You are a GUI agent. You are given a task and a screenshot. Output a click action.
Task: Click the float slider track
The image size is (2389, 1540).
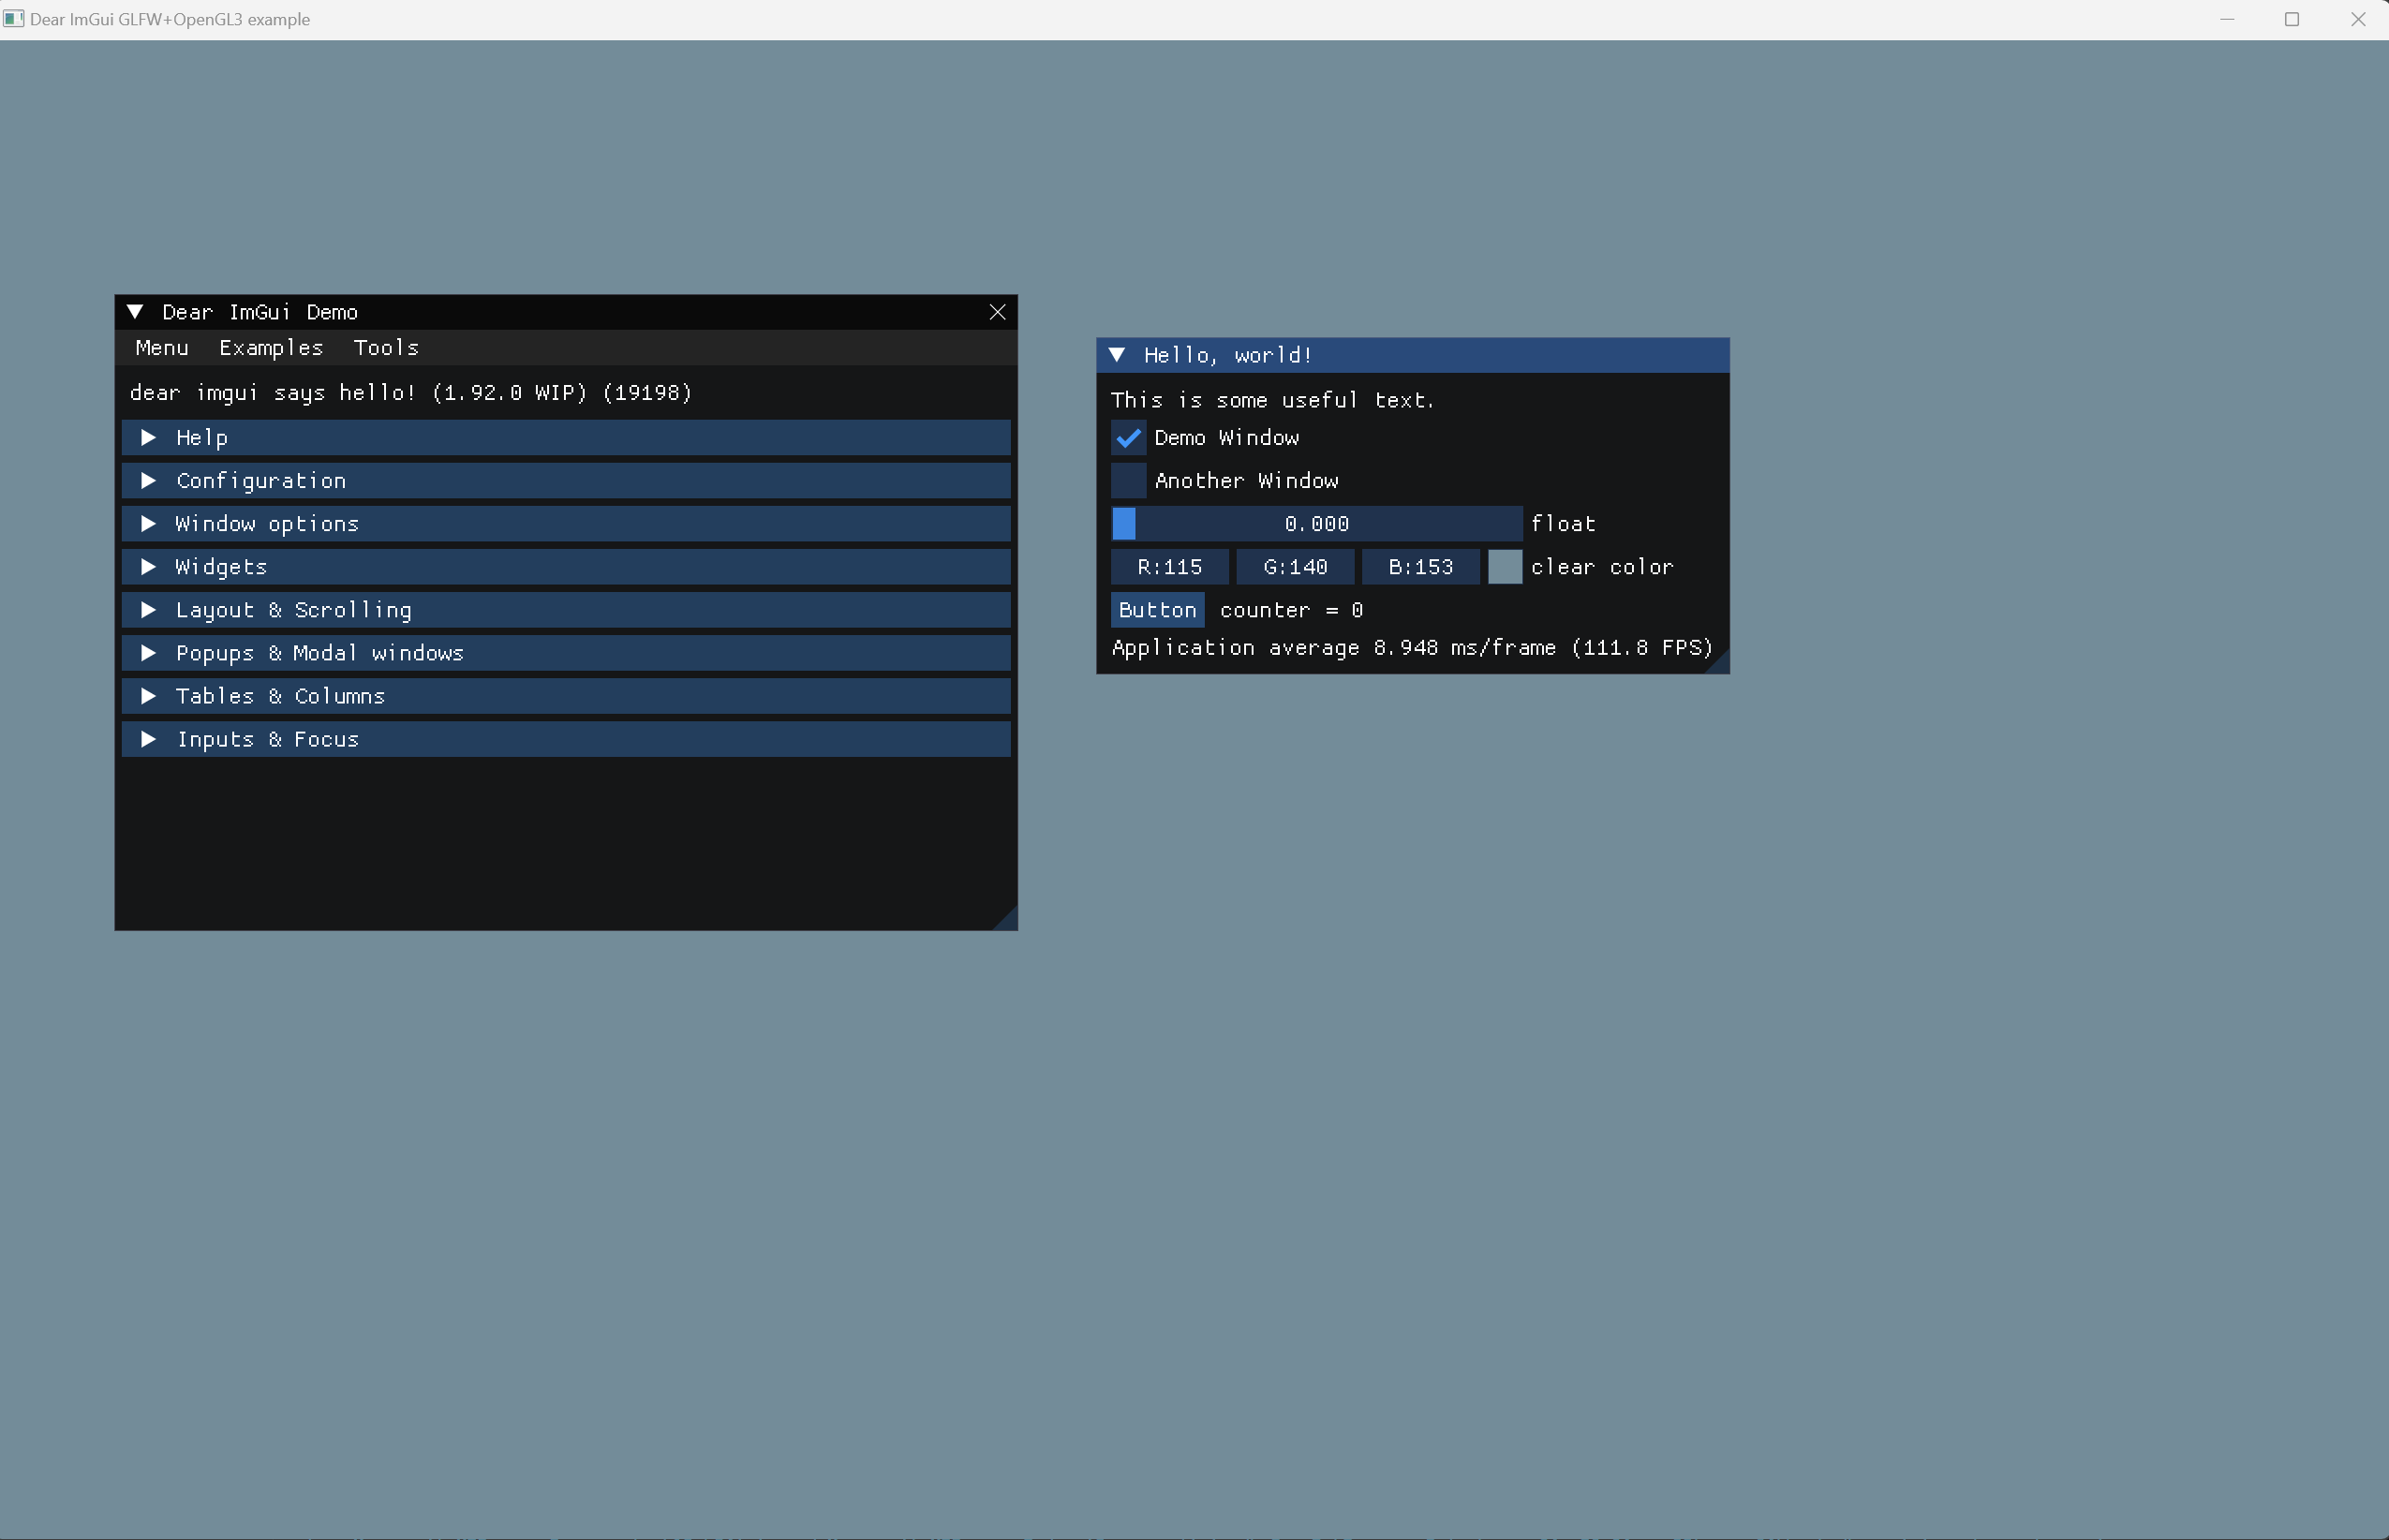(1316, 524)
